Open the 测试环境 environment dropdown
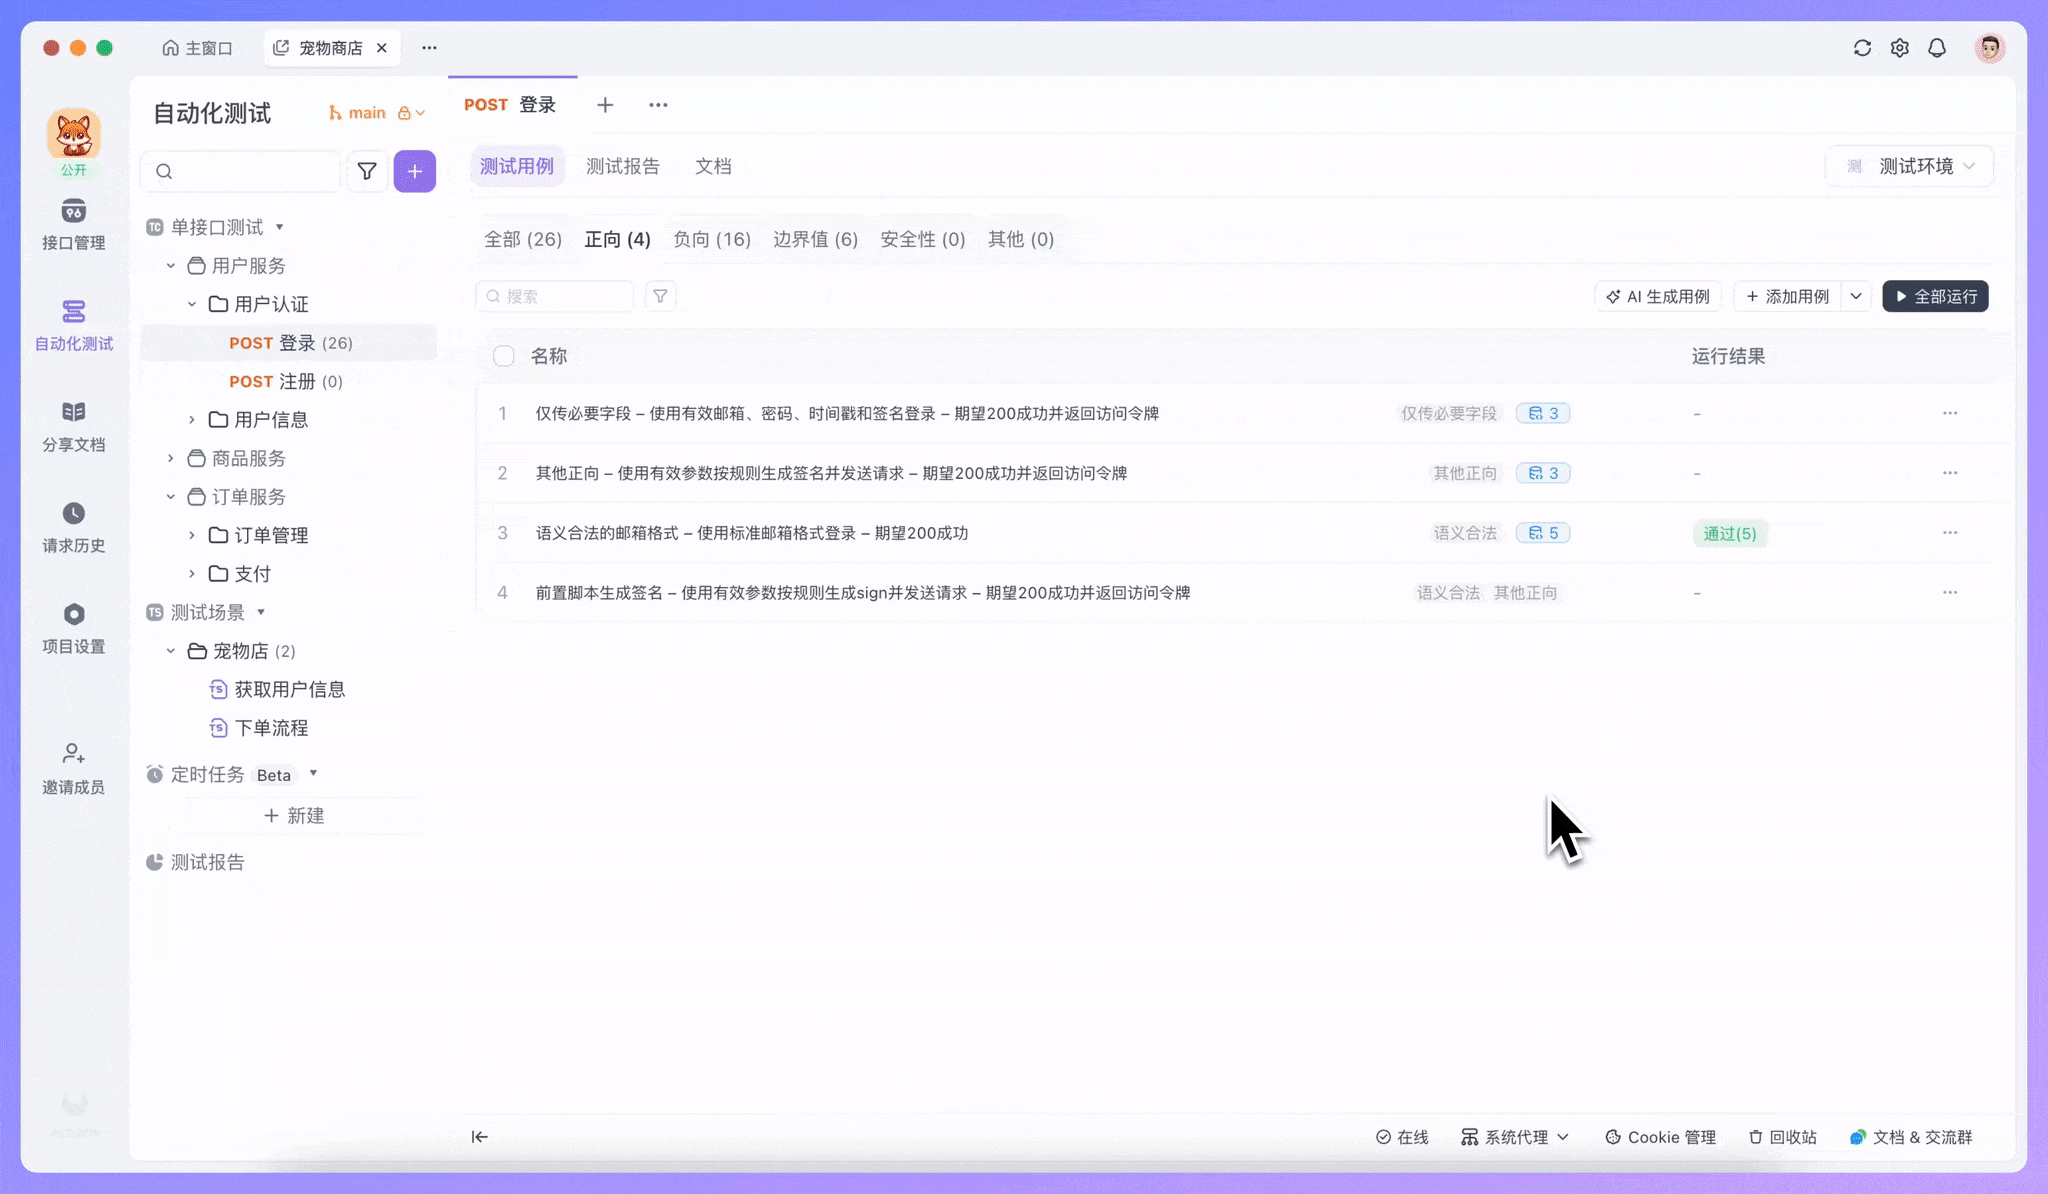 click(x=1914, y=166)
